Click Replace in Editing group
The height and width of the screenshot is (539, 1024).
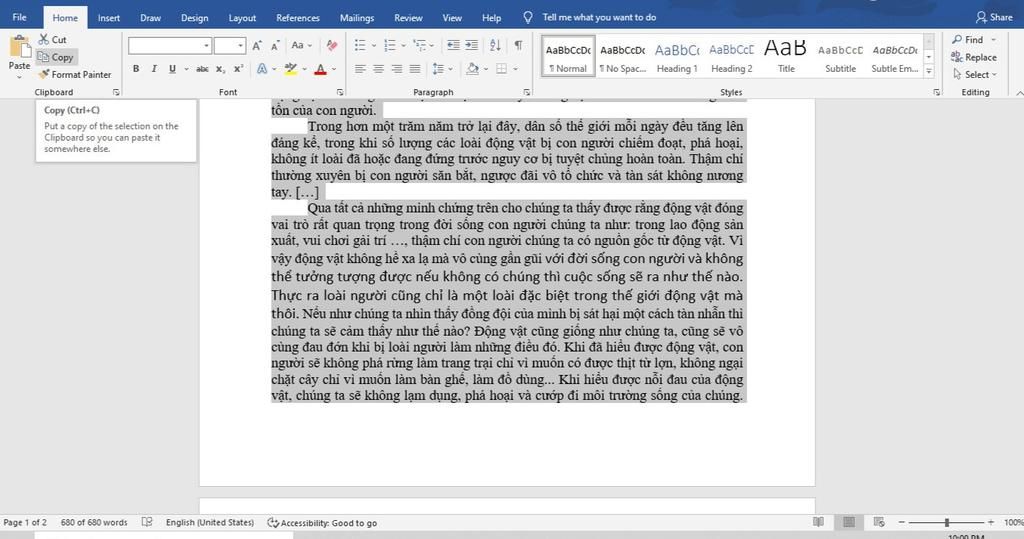point(974,57)
